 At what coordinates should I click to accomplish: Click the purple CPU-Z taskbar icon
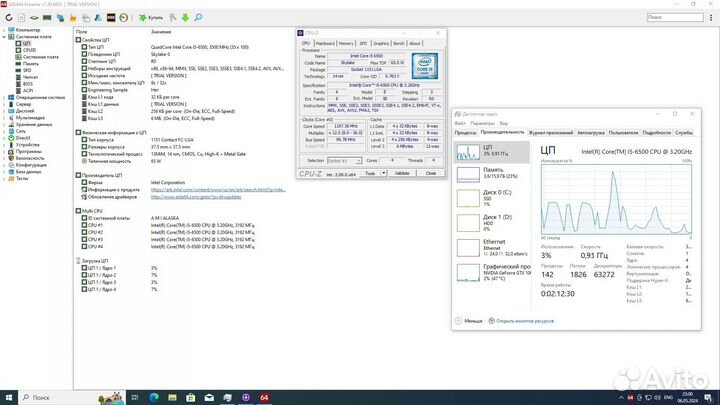pos(246,397)
